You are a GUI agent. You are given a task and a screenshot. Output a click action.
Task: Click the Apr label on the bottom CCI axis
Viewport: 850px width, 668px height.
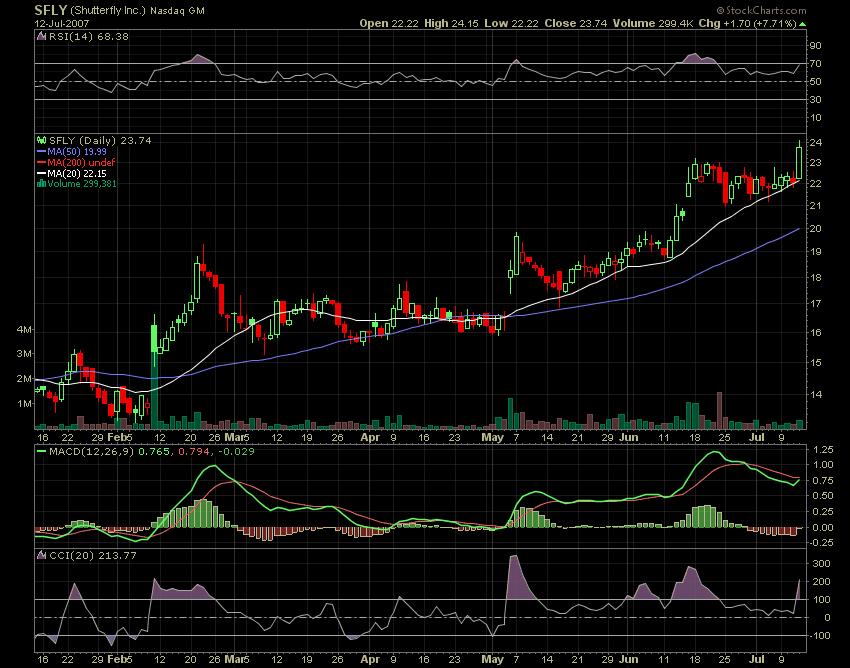[370, 659]
